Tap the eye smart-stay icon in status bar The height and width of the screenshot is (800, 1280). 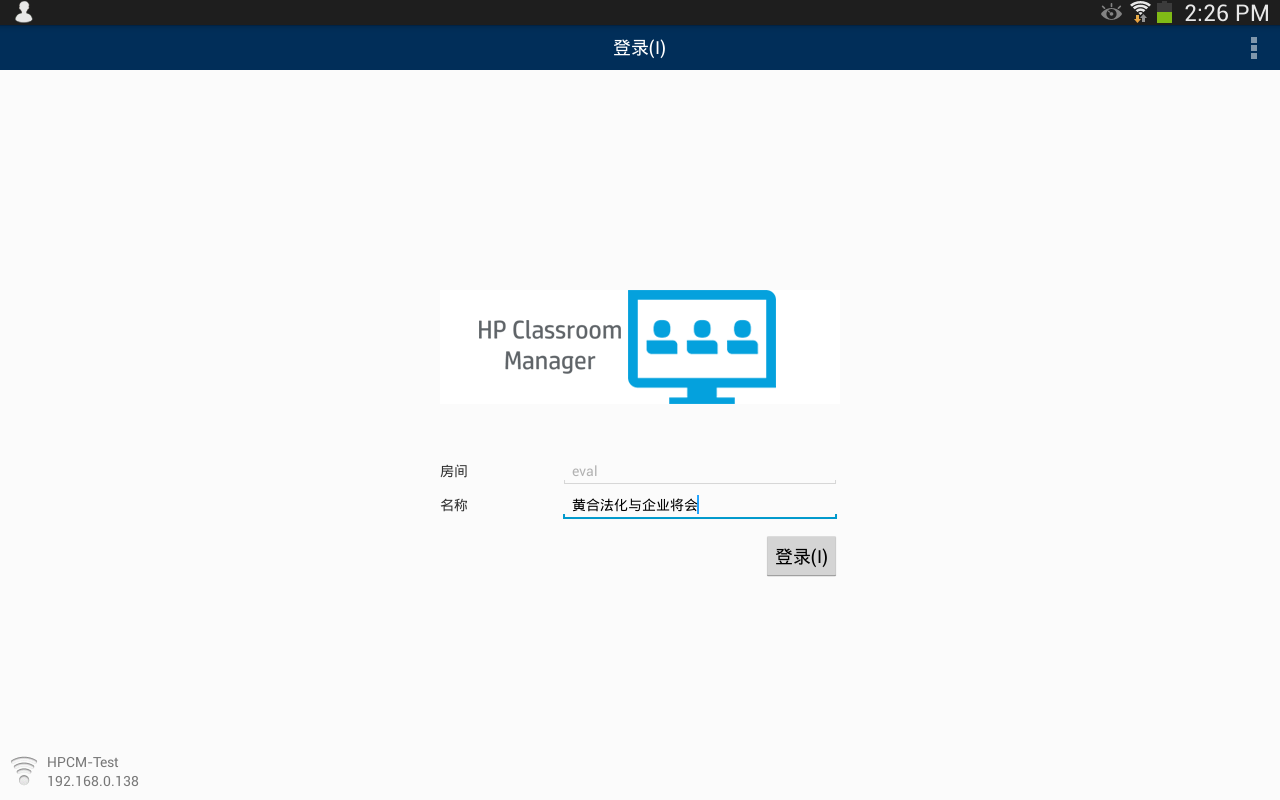pyautogui.click(x=1111, y=12)
